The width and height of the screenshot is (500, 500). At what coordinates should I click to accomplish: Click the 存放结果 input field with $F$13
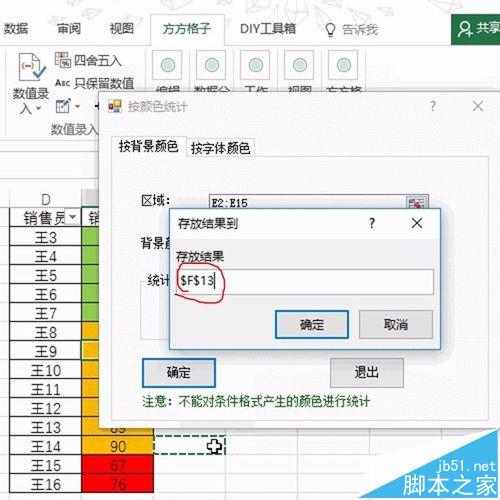[305, 282]
